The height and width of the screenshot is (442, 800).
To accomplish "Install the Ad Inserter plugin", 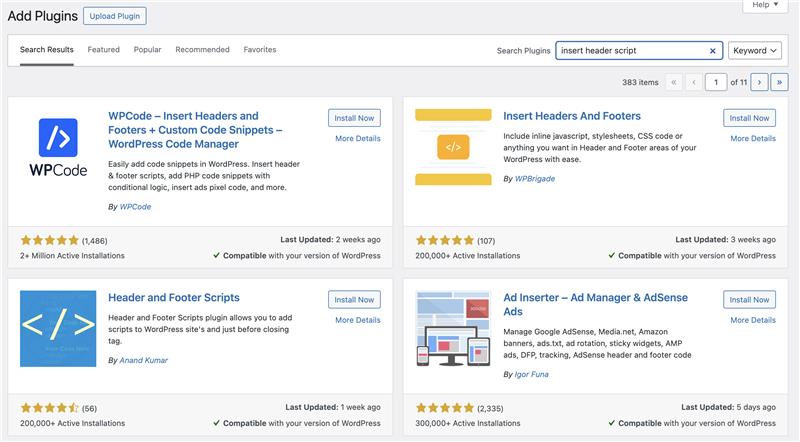I will [749, 300].
